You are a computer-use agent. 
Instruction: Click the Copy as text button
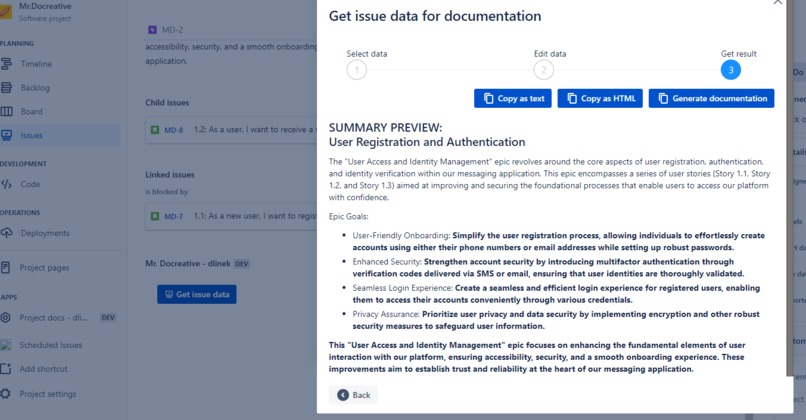pyautogui.click(x=512, y=98)
